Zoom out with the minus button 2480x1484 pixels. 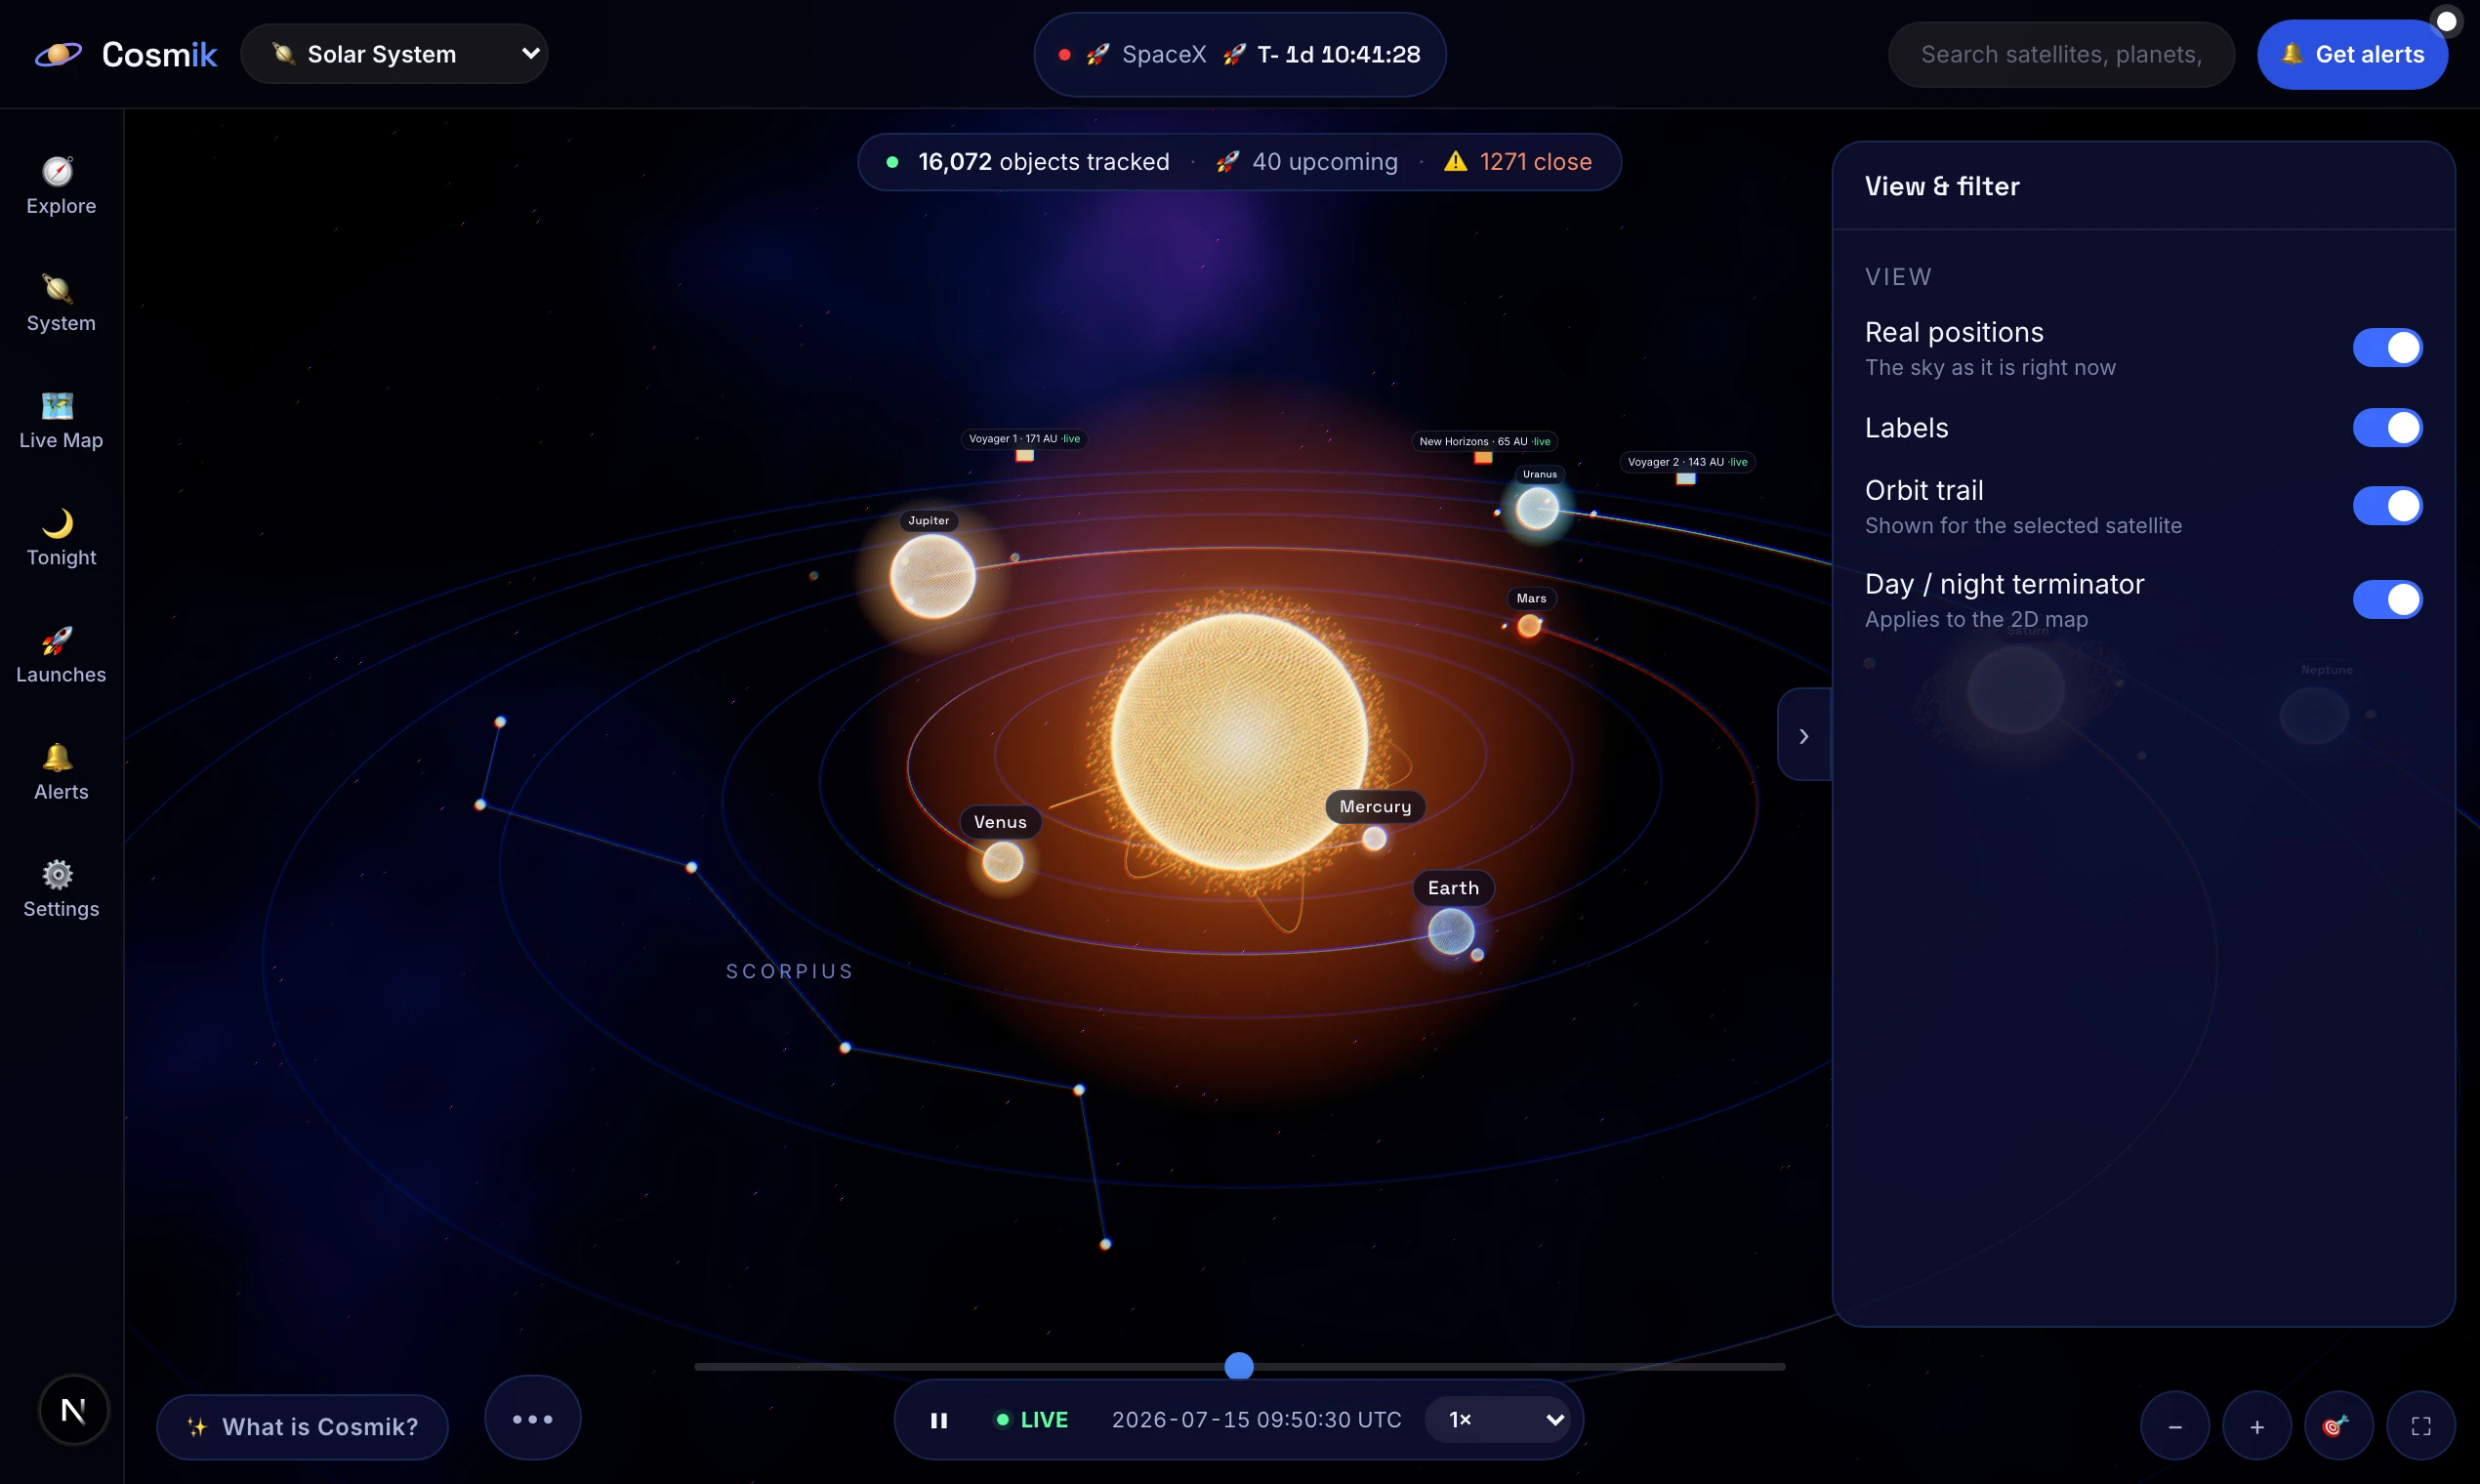[x=2174, y=1426]
